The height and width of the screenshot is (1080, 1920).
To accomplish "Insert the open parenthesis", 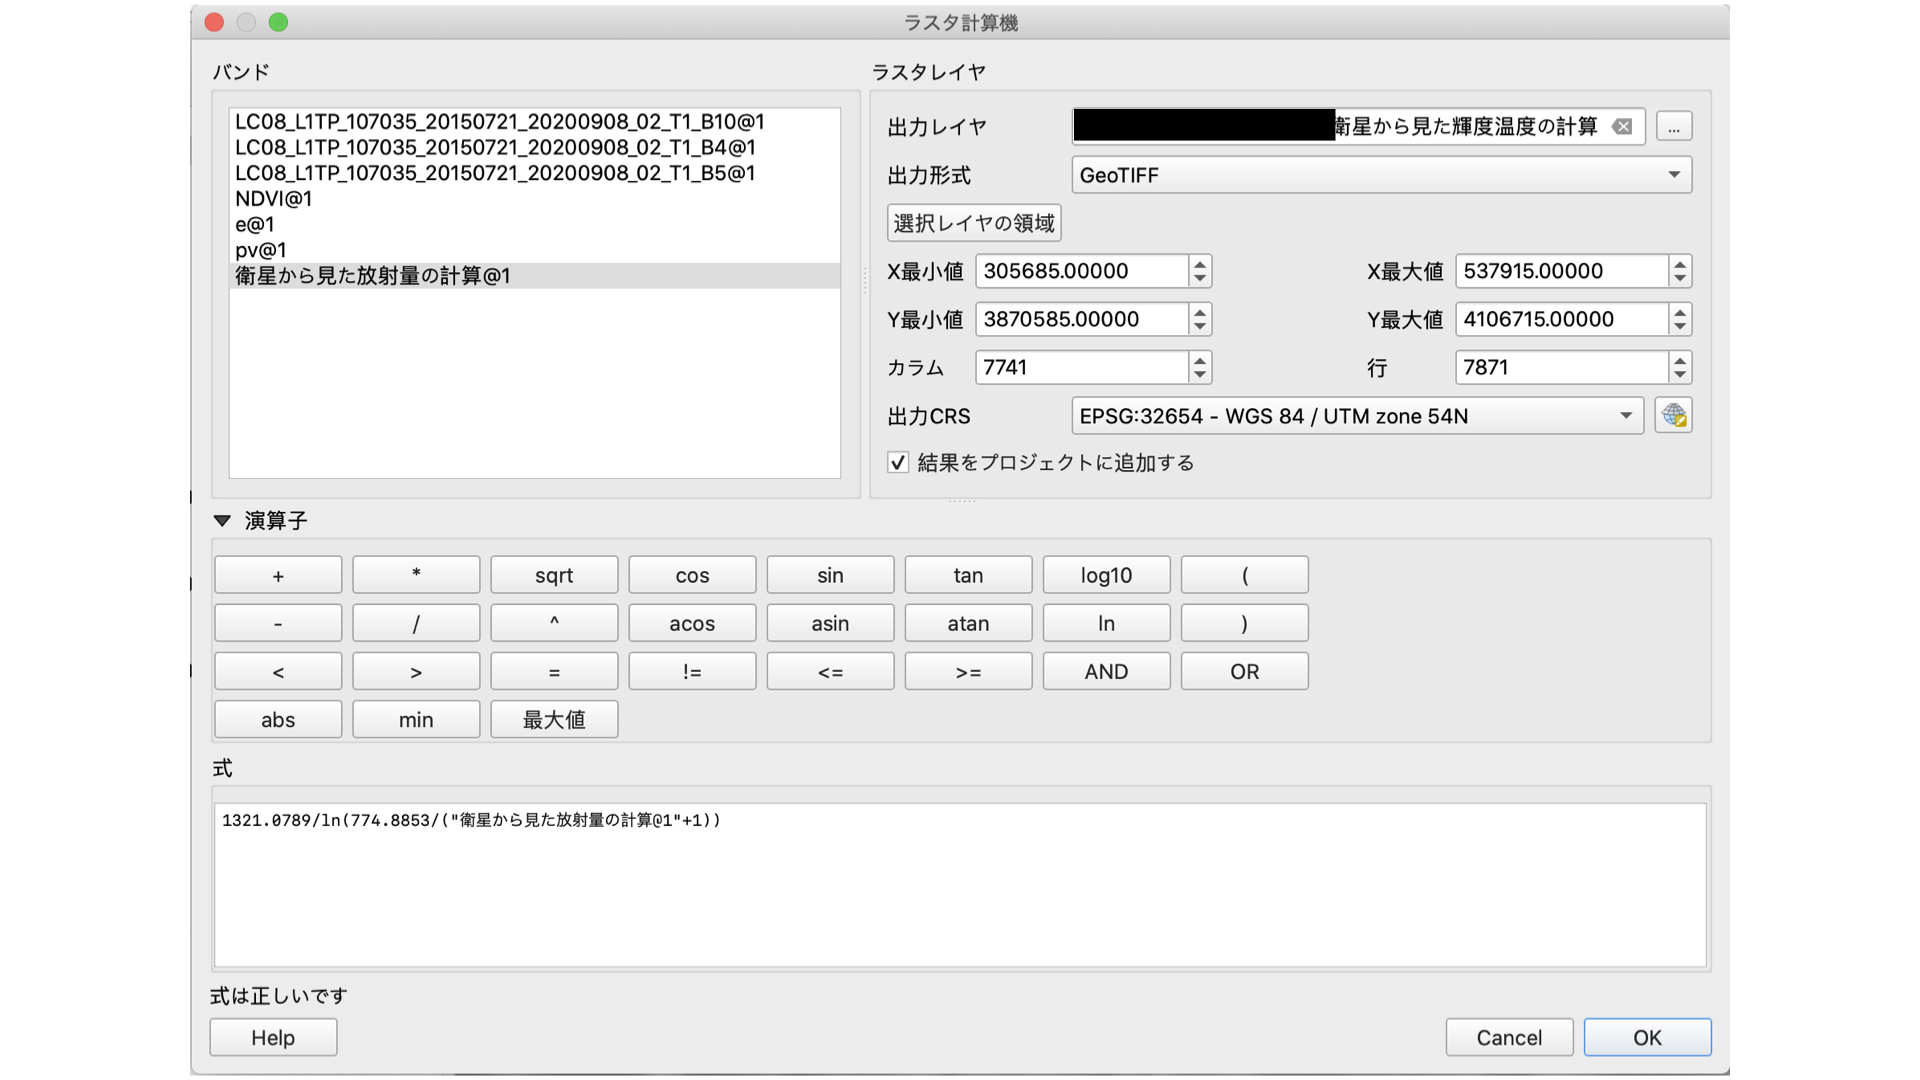I will [1244, 575].
